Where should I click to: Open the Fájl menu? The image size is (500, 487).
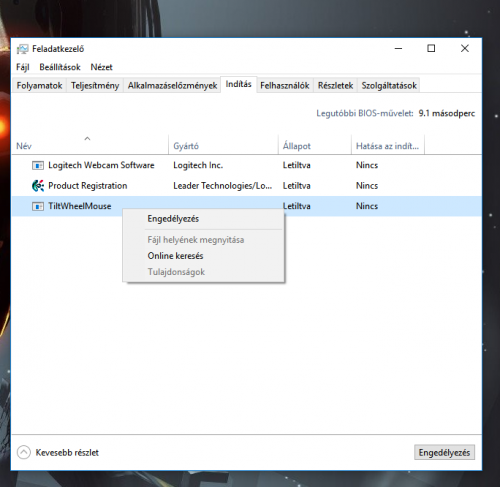[x=23, y=67]
